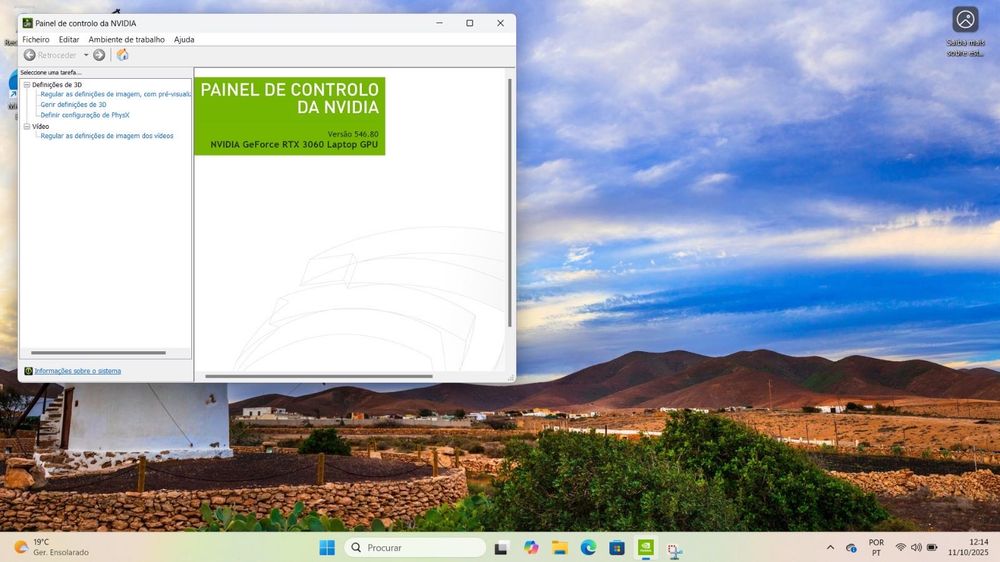Open Regular as definições de imagem dos vídeos
Image resolution: width=1000 pixels, height=562 pixels.
[x=107, y=136]
